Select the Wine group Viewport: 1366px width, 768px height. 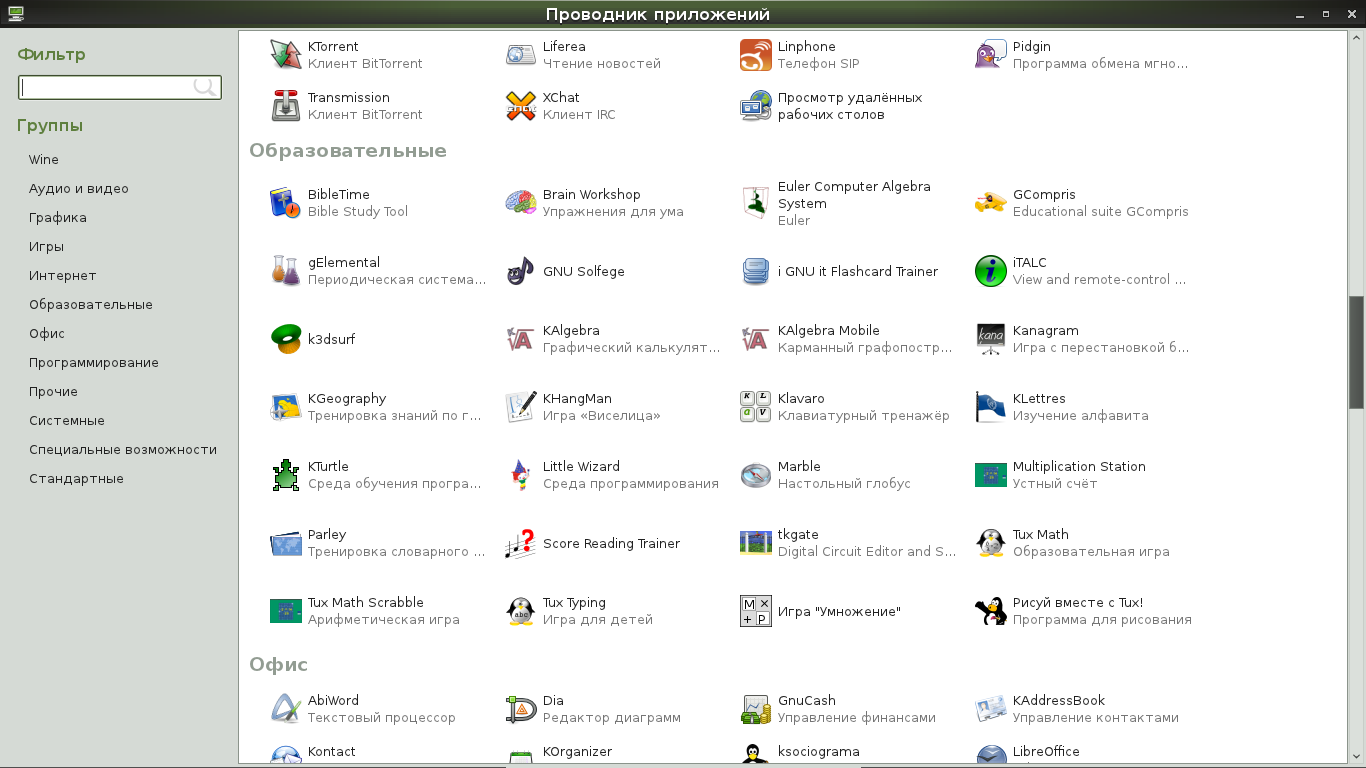44,160
